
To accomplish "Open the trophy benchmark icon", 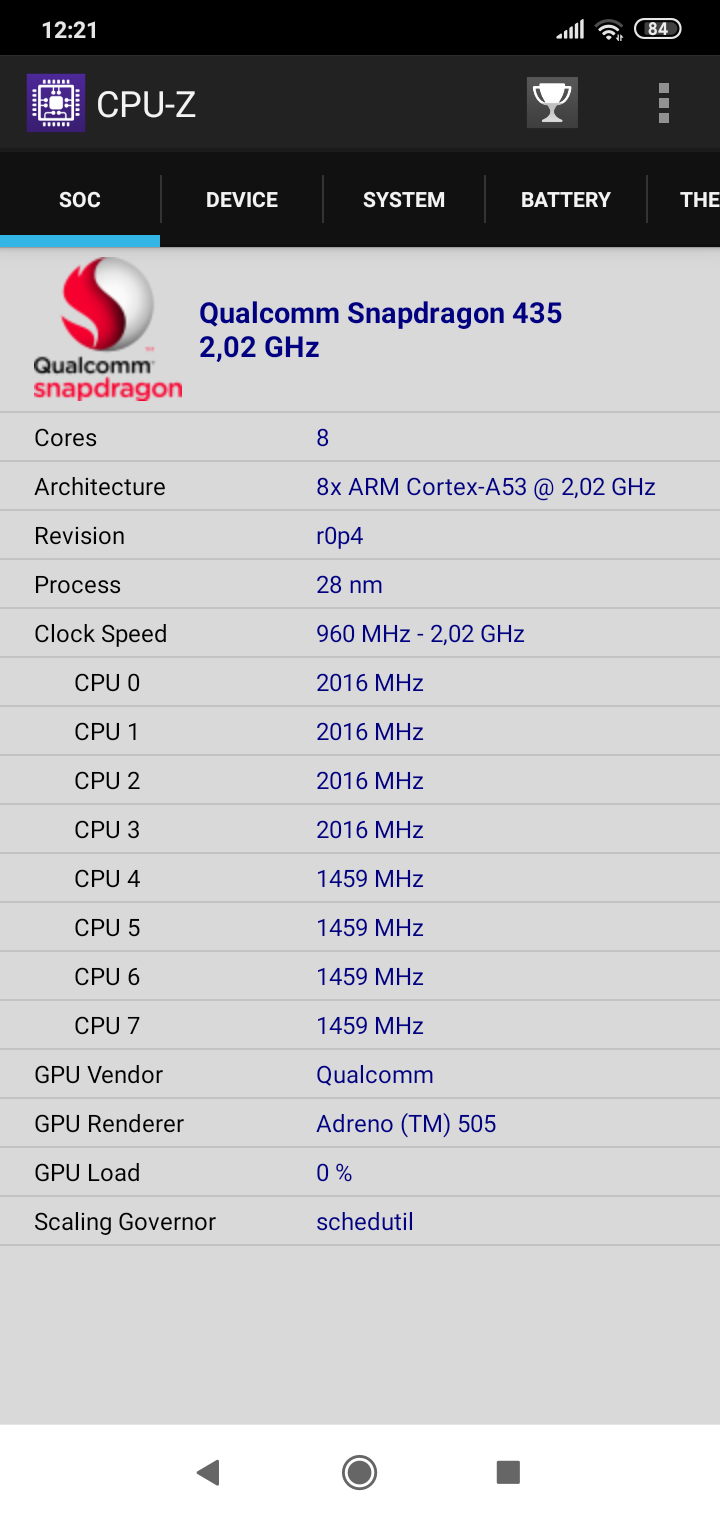I will [x=552, y=103].
